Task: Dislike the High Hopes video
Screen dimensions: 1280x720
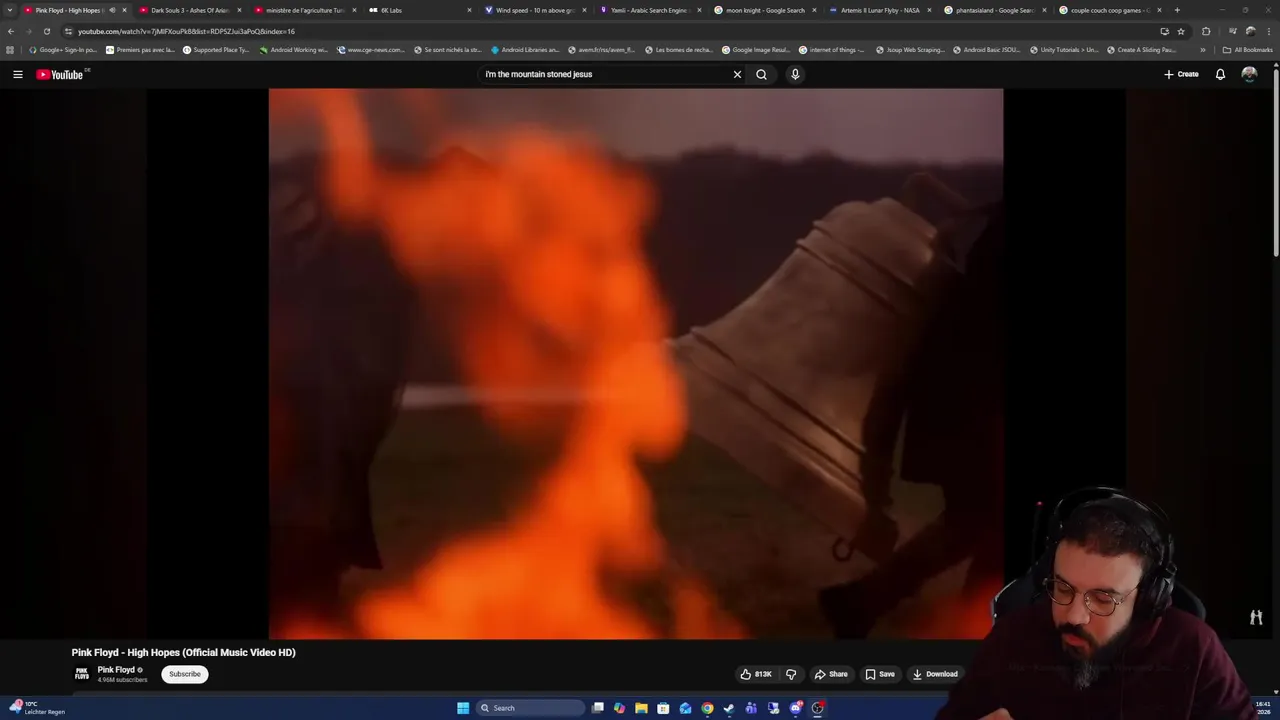Action: [791, 674]
